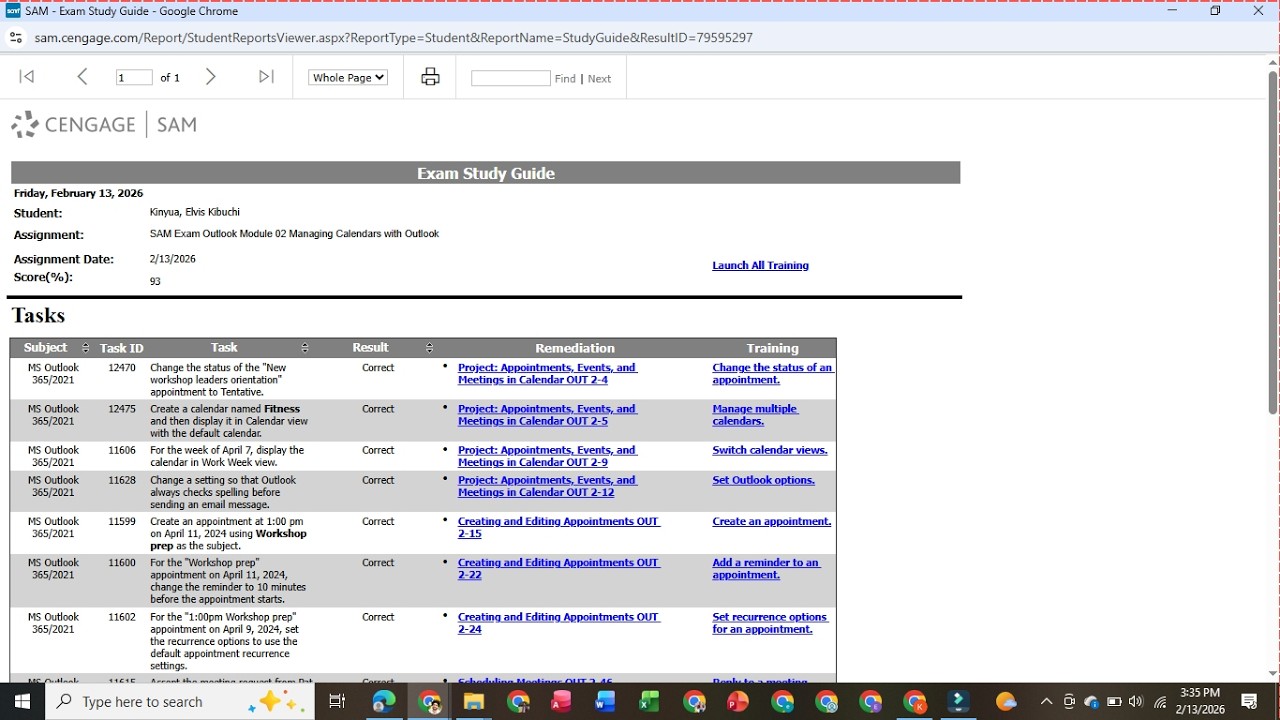Select student name Kinyua, Elvis Kibuchi
The image size is (1280, 720).
click(195, 212)
